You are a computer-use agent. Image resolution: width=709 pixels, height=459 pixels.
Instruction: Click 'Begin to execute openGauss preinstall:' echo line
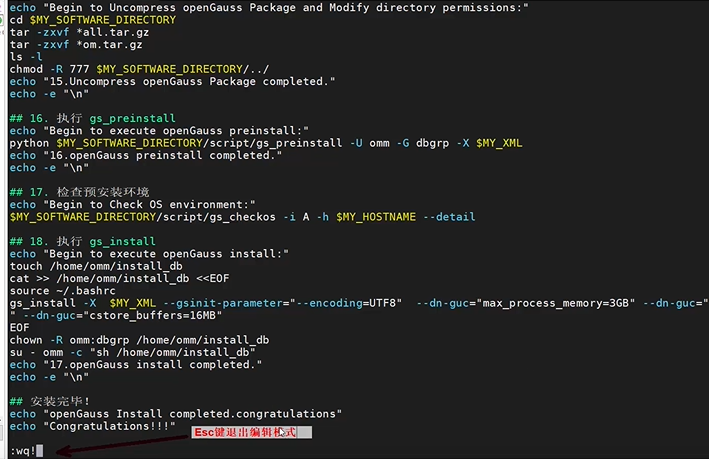tap(159, 131)
